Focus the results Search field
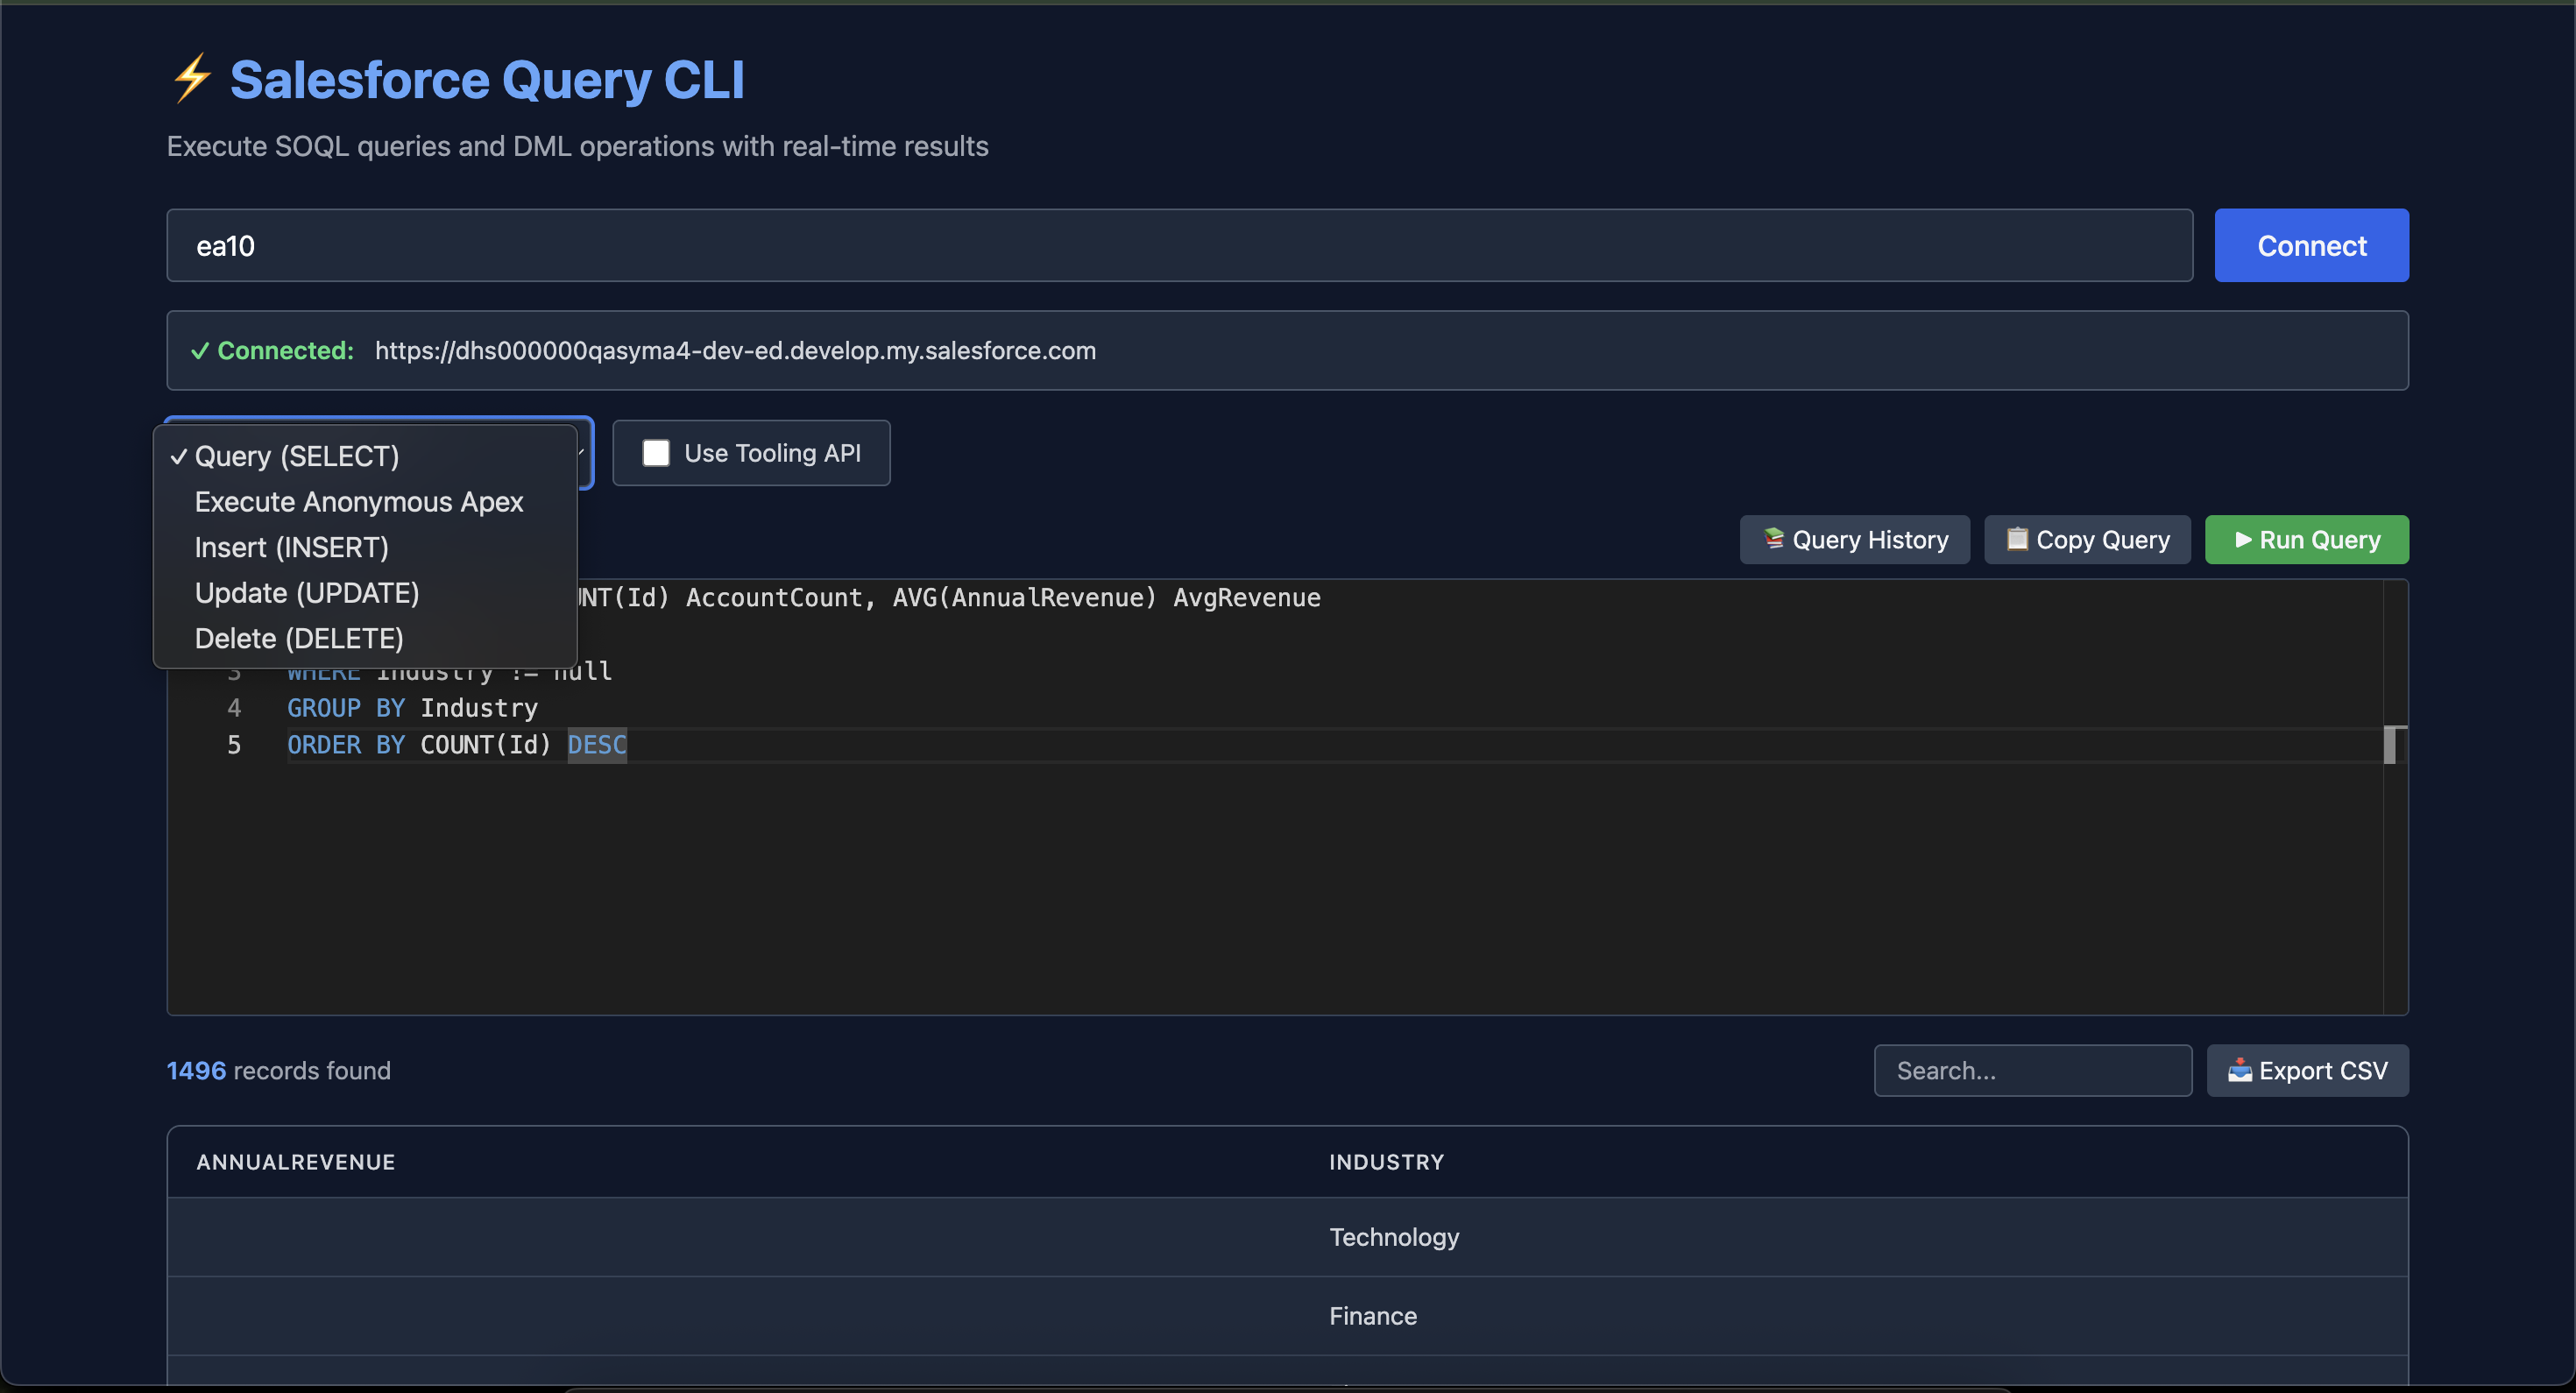Screen dimensions: 2576x1393 pyautogui.click(x=2032, y=1070)
